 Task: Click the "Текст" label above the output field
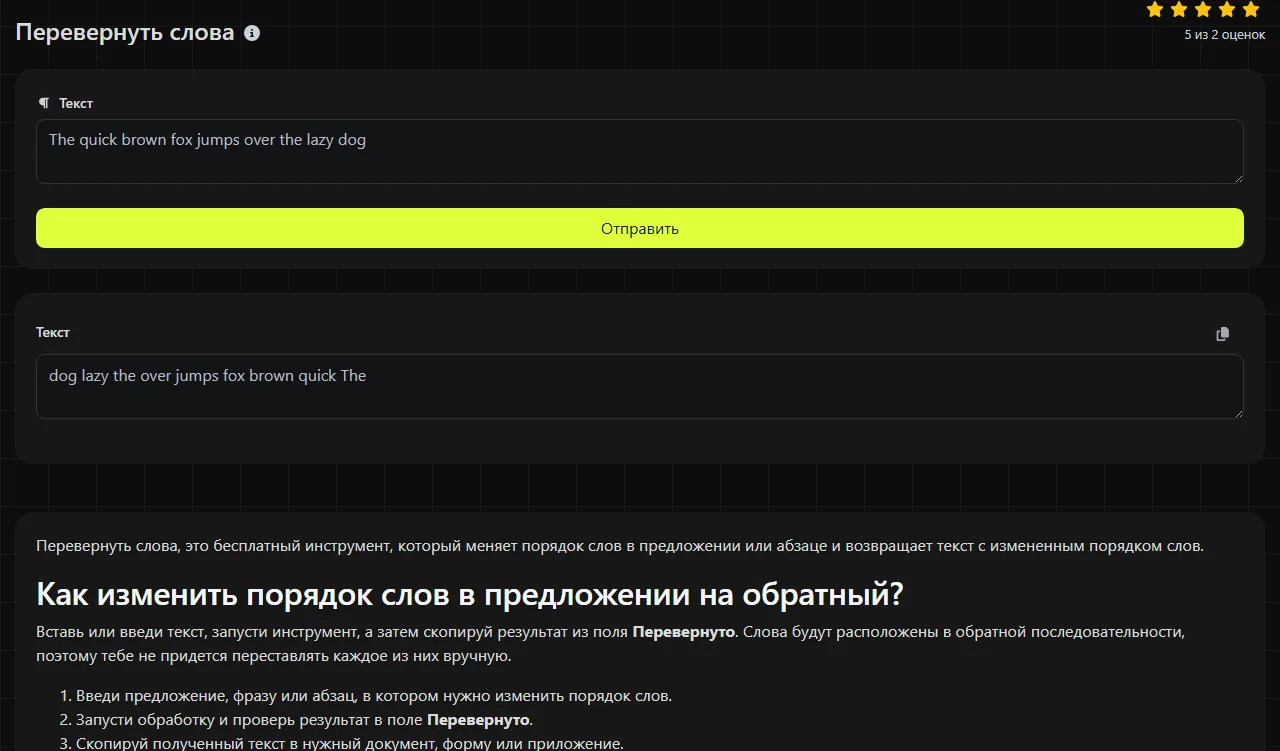(53, 332)
